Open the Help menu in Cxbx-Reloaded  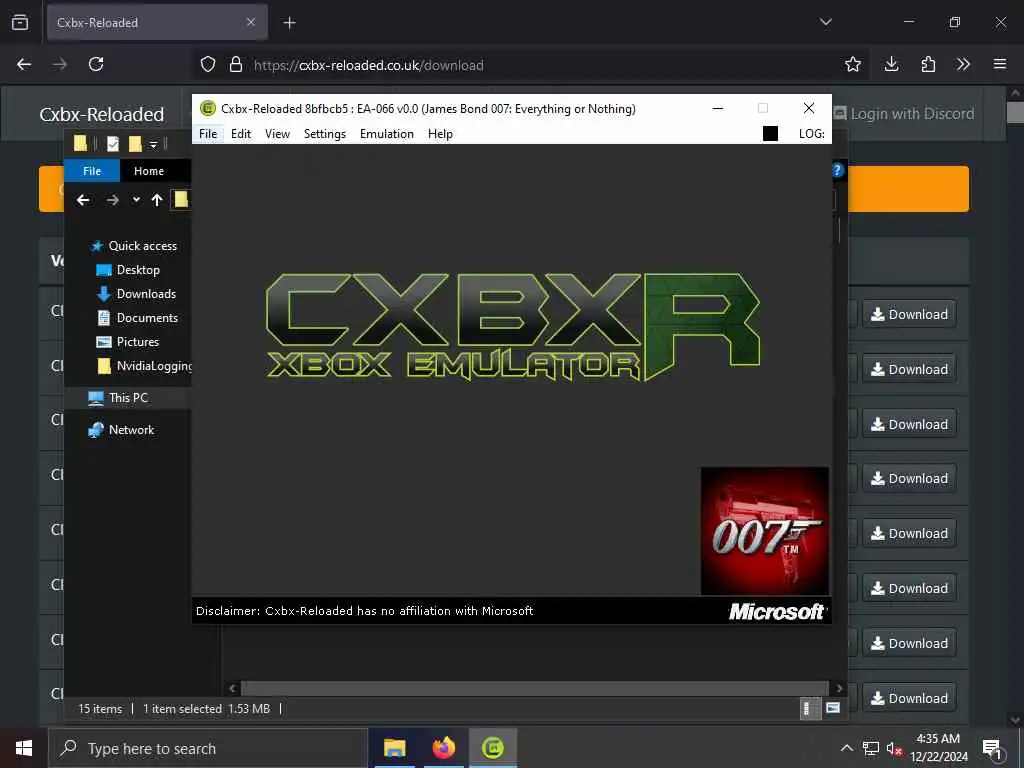440,134
